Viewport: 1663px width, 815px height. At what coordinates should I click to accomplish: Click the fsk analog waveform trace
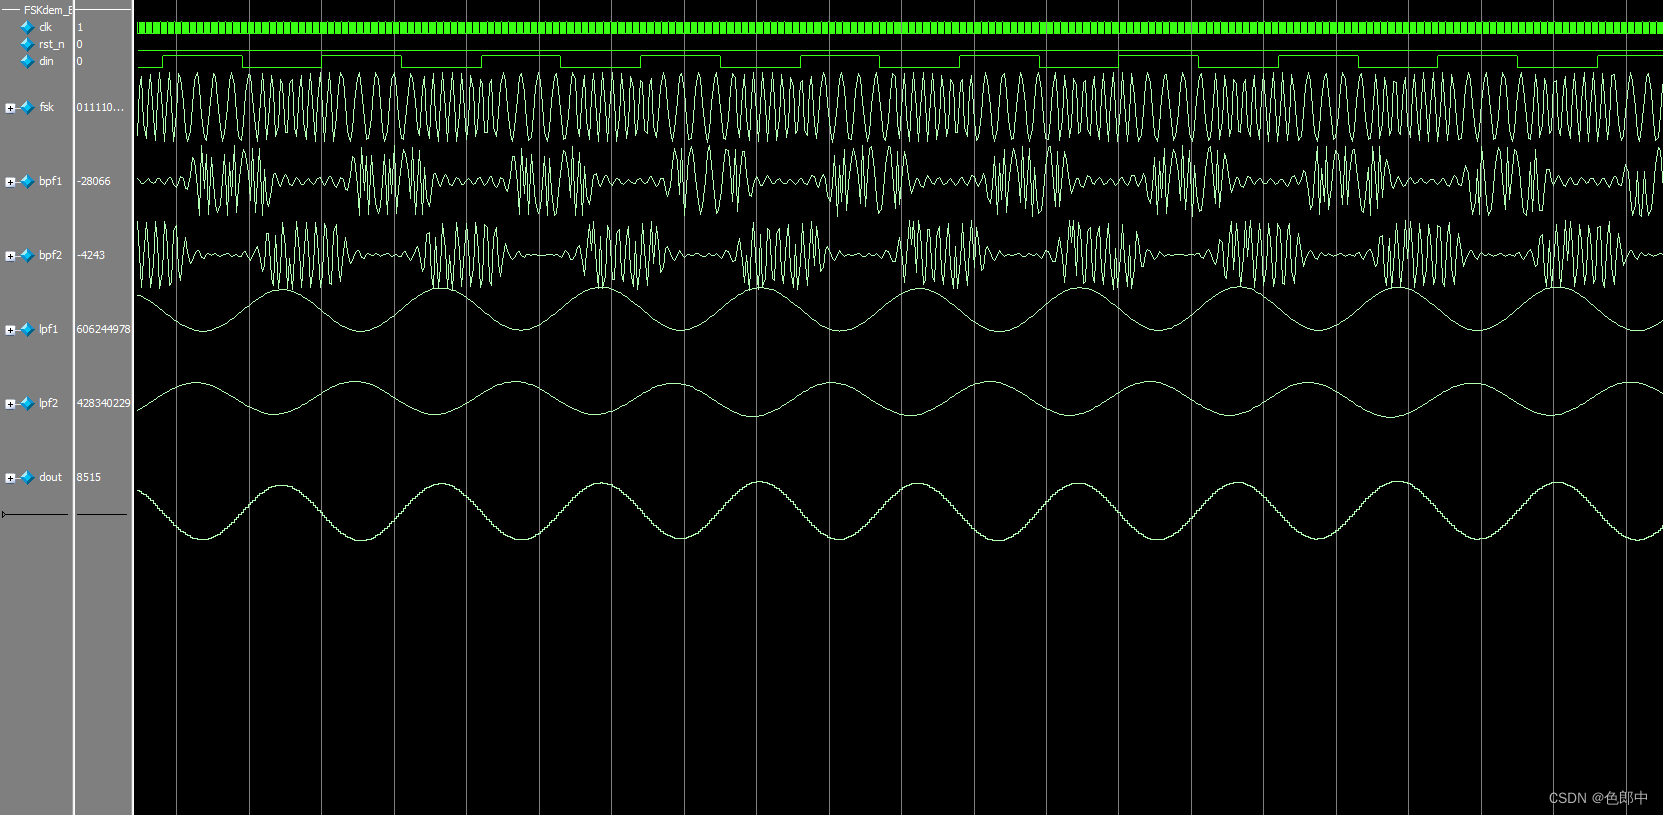[x=899, y=107]
